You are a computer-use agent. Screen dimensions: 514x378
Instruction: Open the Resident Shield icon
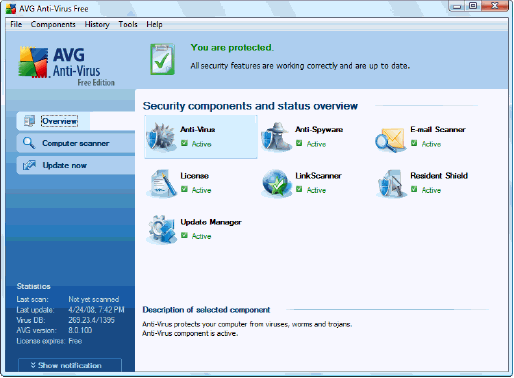391,184
